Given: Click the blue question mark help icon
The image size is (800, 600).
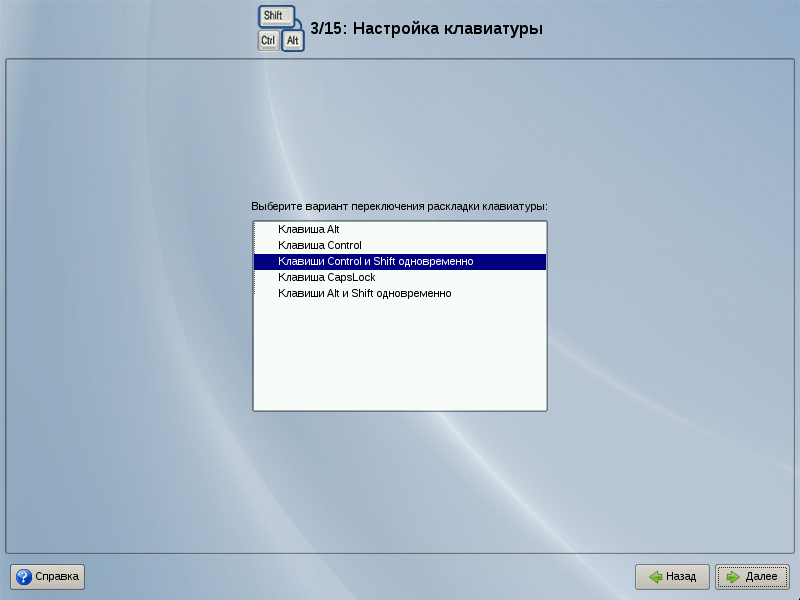Looking at the screenshot, I should 24,577.
